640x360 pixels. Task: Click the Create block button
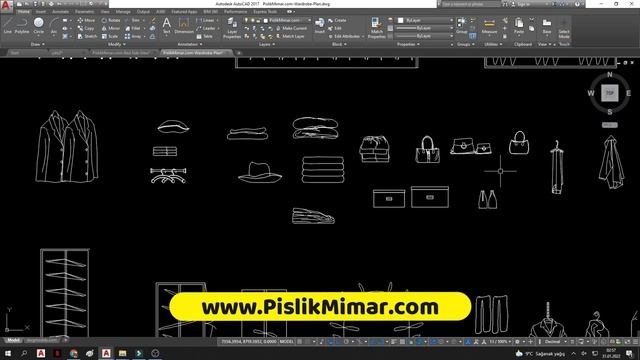point(337,20)
